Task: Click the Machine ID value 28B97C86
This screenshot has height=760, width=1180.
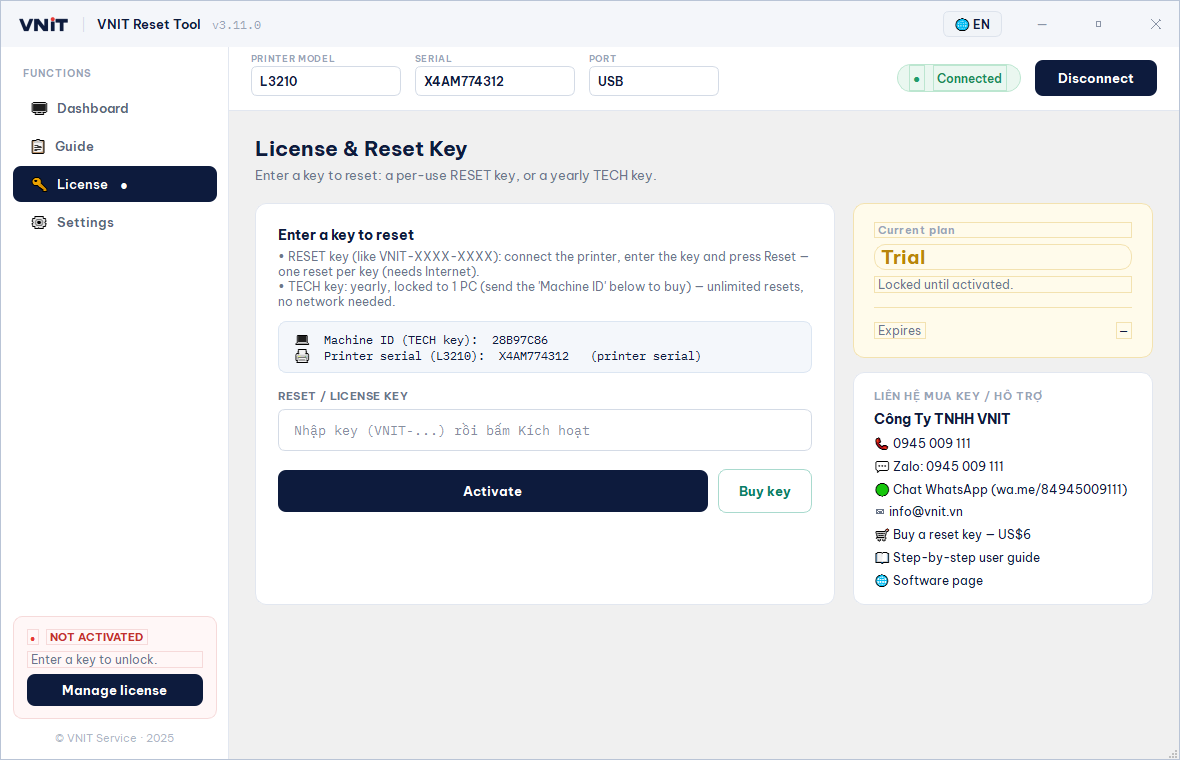Action: pos(520,340)
